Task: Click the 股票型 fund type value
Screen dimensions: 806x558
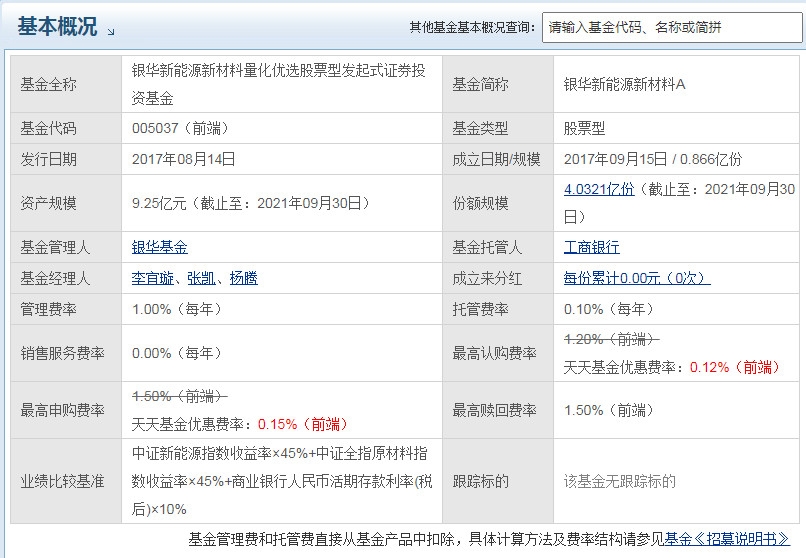Action: 584,128
